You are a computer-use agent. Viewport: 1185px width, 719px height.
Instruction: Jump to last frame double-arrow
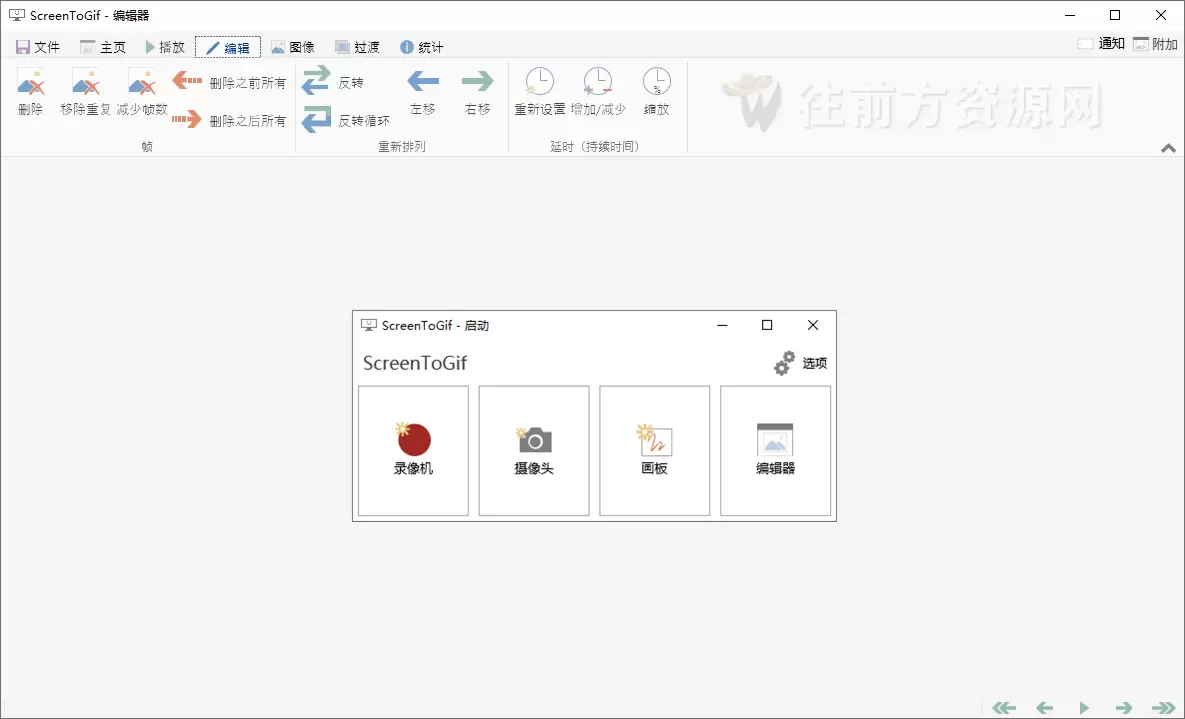[1164, 708]
